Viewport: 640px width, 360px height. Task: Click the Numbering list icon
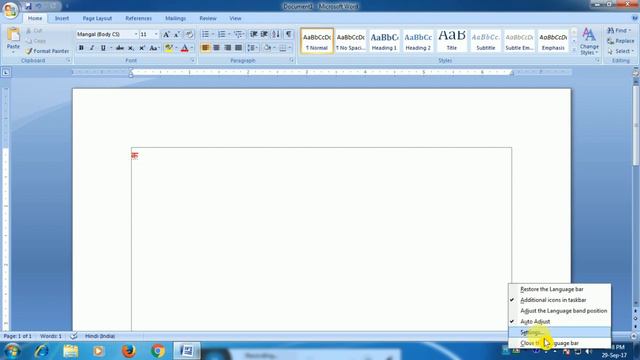point(221,34)
